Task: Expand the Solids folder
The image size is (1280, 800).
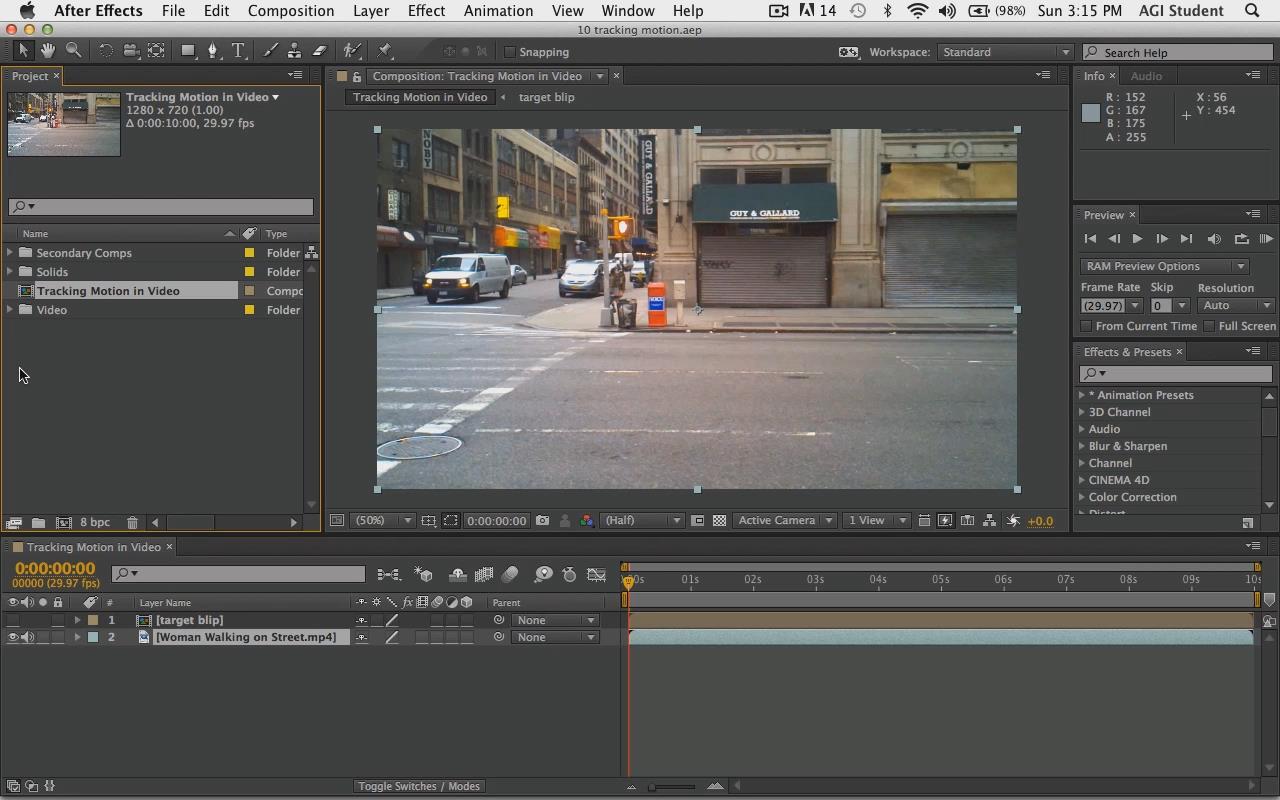Action: point(10,272)
